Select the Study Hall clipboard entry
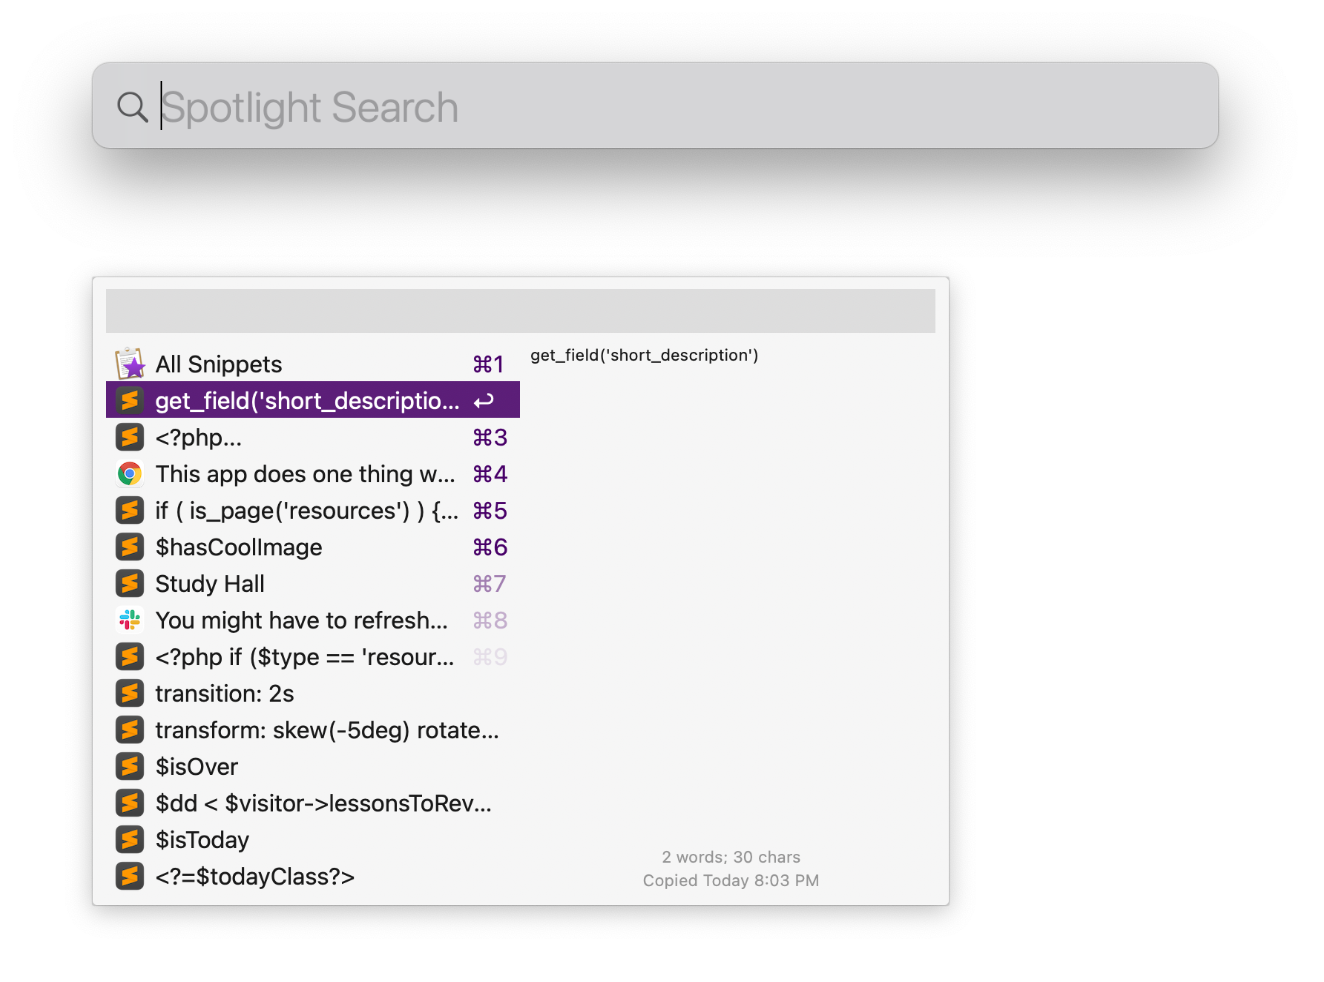The height and width of the screenshot is (982, 1324). tap(313, 583)
